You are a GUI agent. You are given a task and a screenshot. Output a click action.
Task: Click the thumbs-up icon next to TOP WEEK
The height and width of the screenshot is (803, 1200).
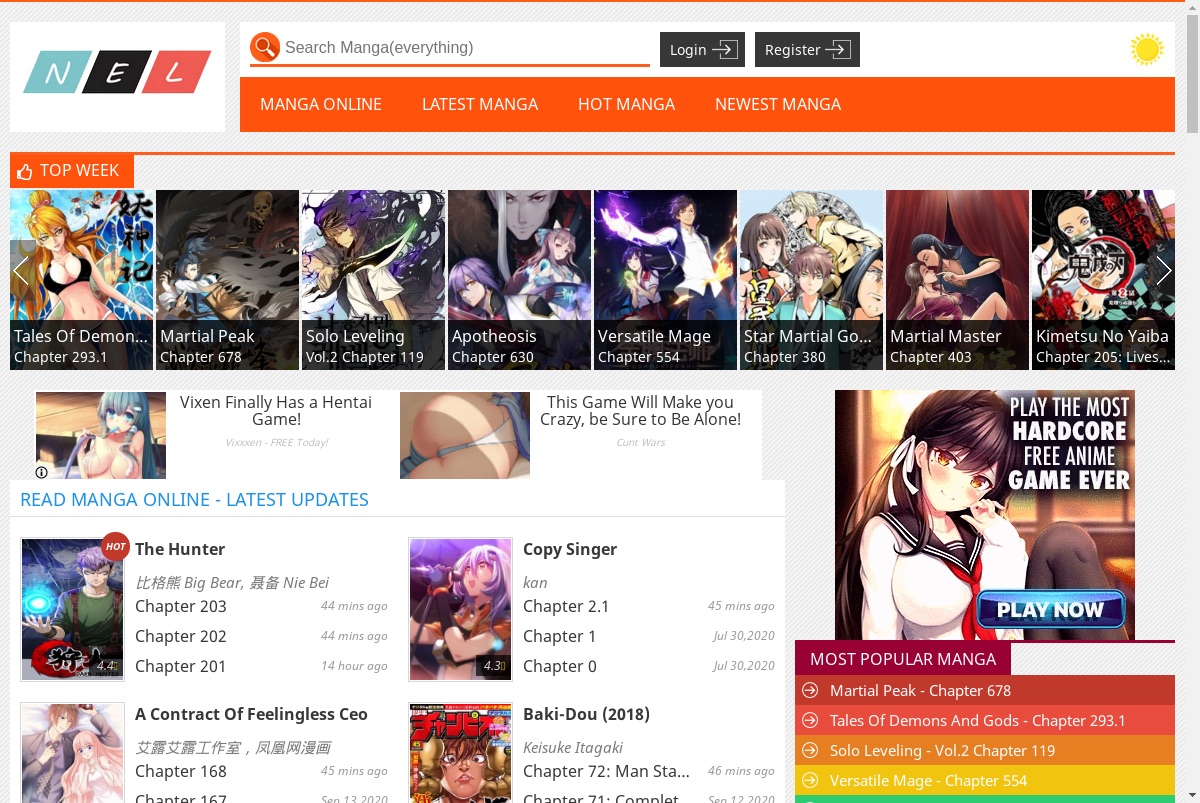25,172
